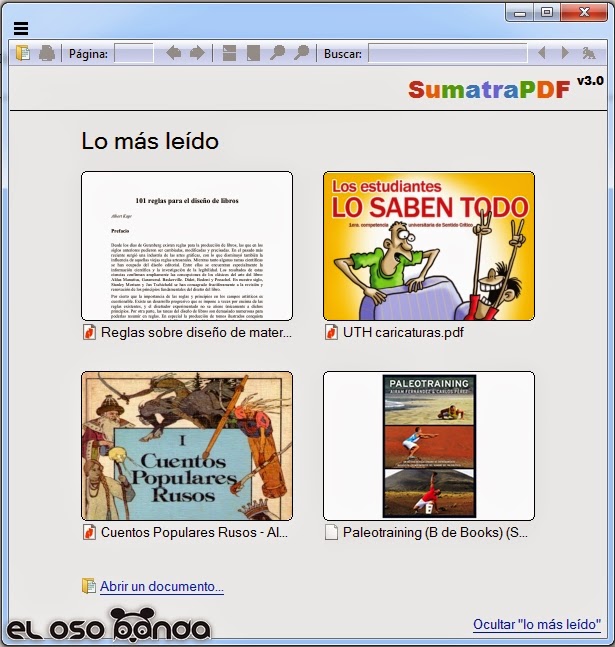The width and height of the screenshot is (615, 647).
Task: Click PDF icon beside Cuentos Populares Rusos
Action: [x=89, y=532]
